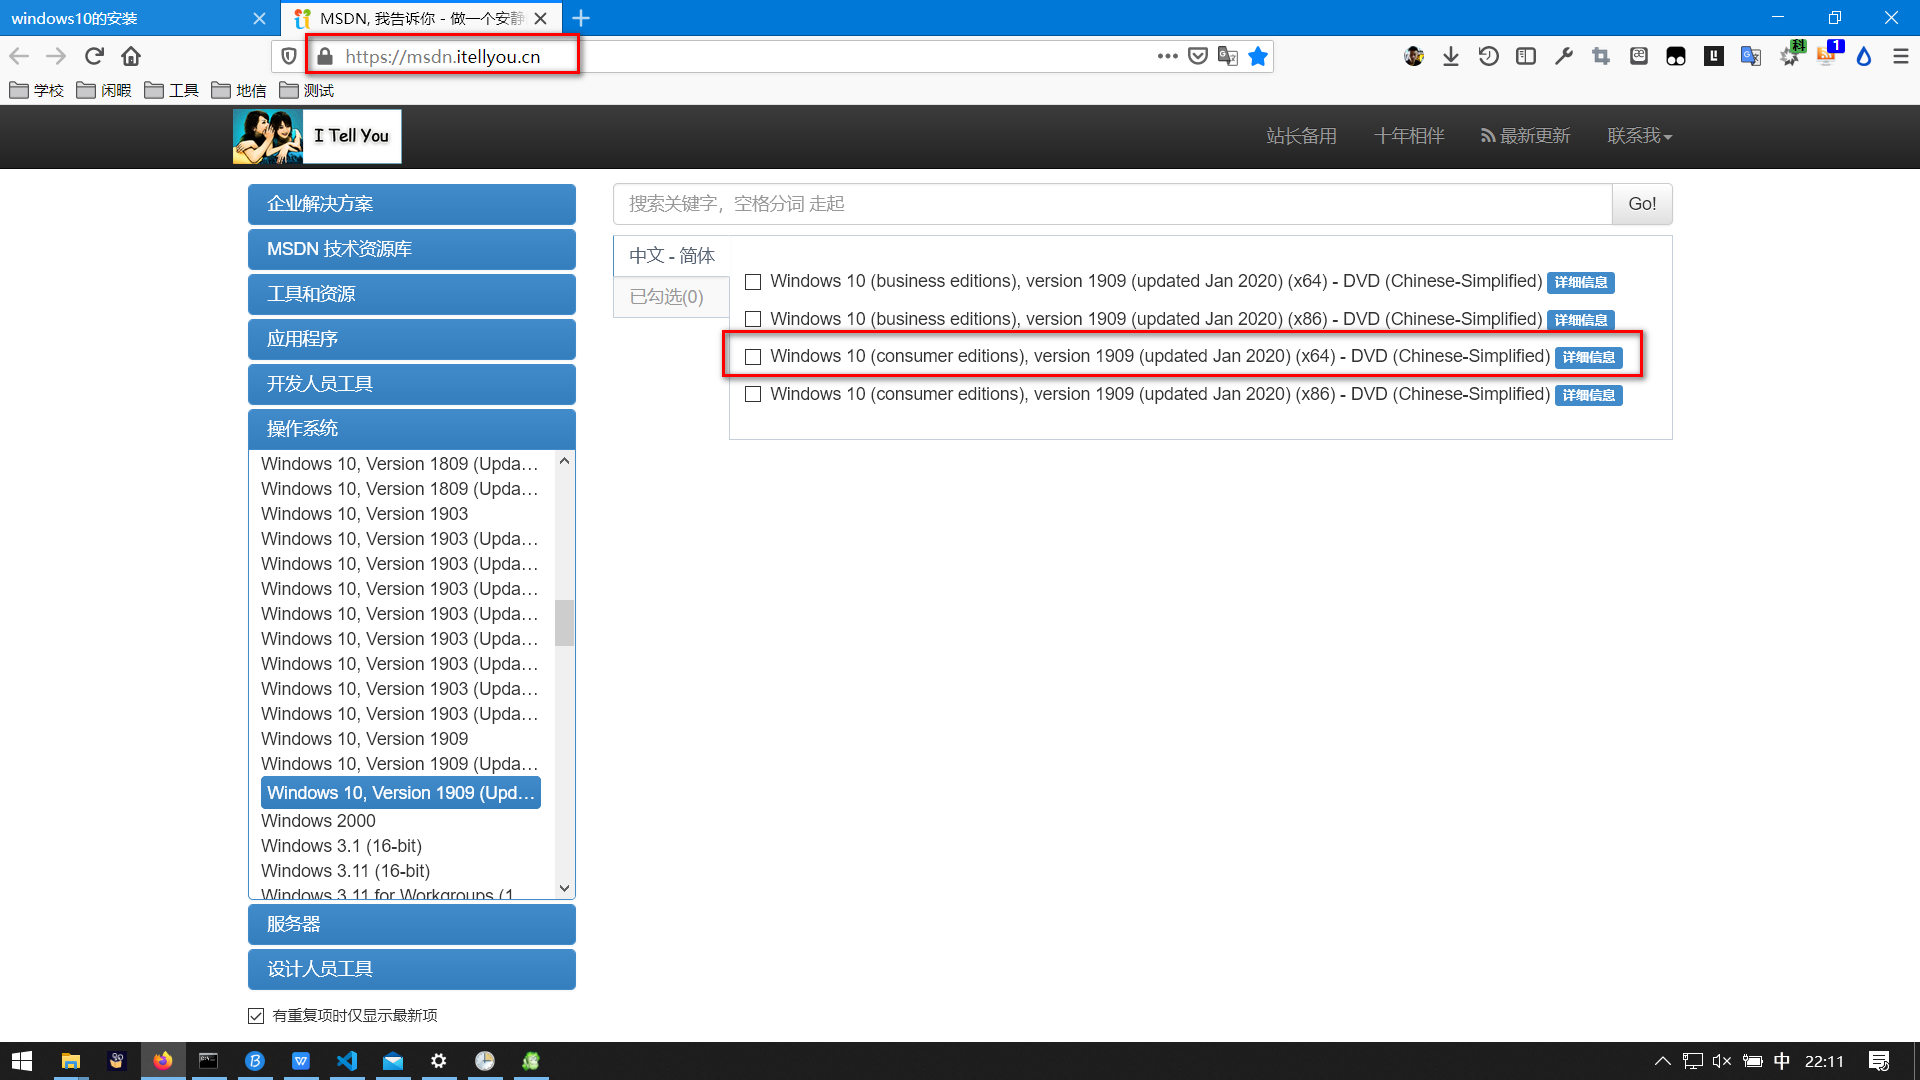Collapse the 操作系统 category
This screenshot has height=1080, width=1920.
pyautogui.click(x=412, y=429)
